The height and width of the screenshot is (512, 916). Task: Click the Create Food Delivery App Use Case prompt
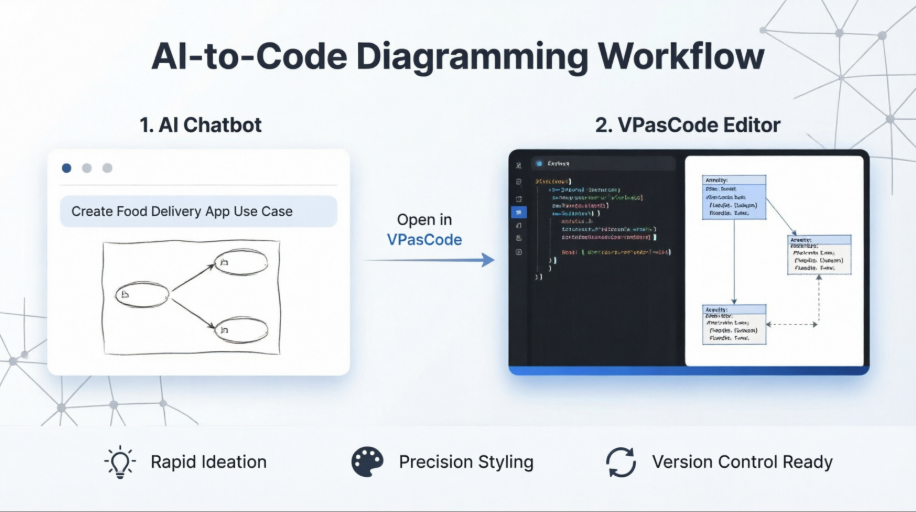[x=199, y=211]
